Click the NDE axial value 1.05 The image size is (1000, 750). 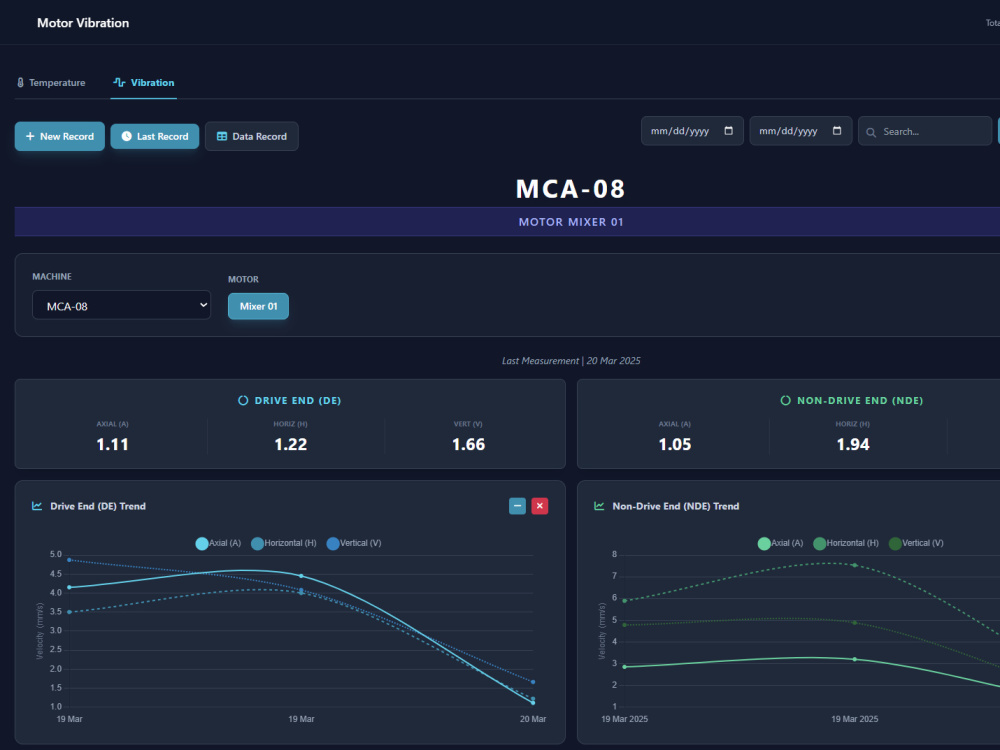tap(675, 445)
